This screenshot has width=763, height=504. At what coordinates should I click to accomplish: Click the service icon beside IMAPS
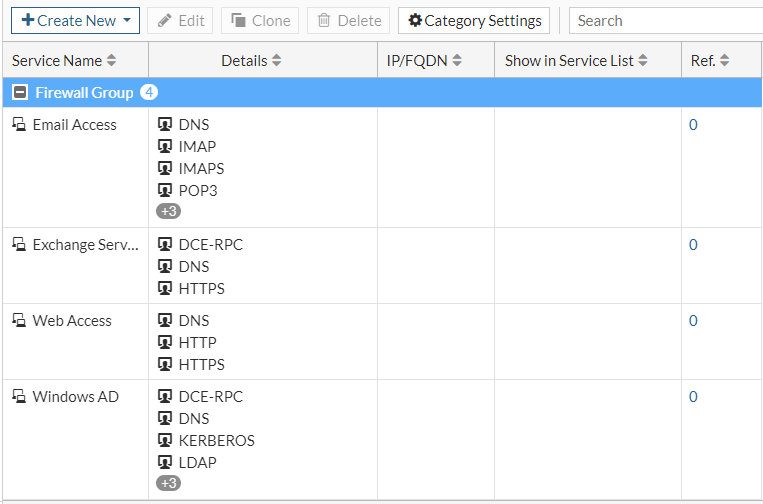click(166, 169)
